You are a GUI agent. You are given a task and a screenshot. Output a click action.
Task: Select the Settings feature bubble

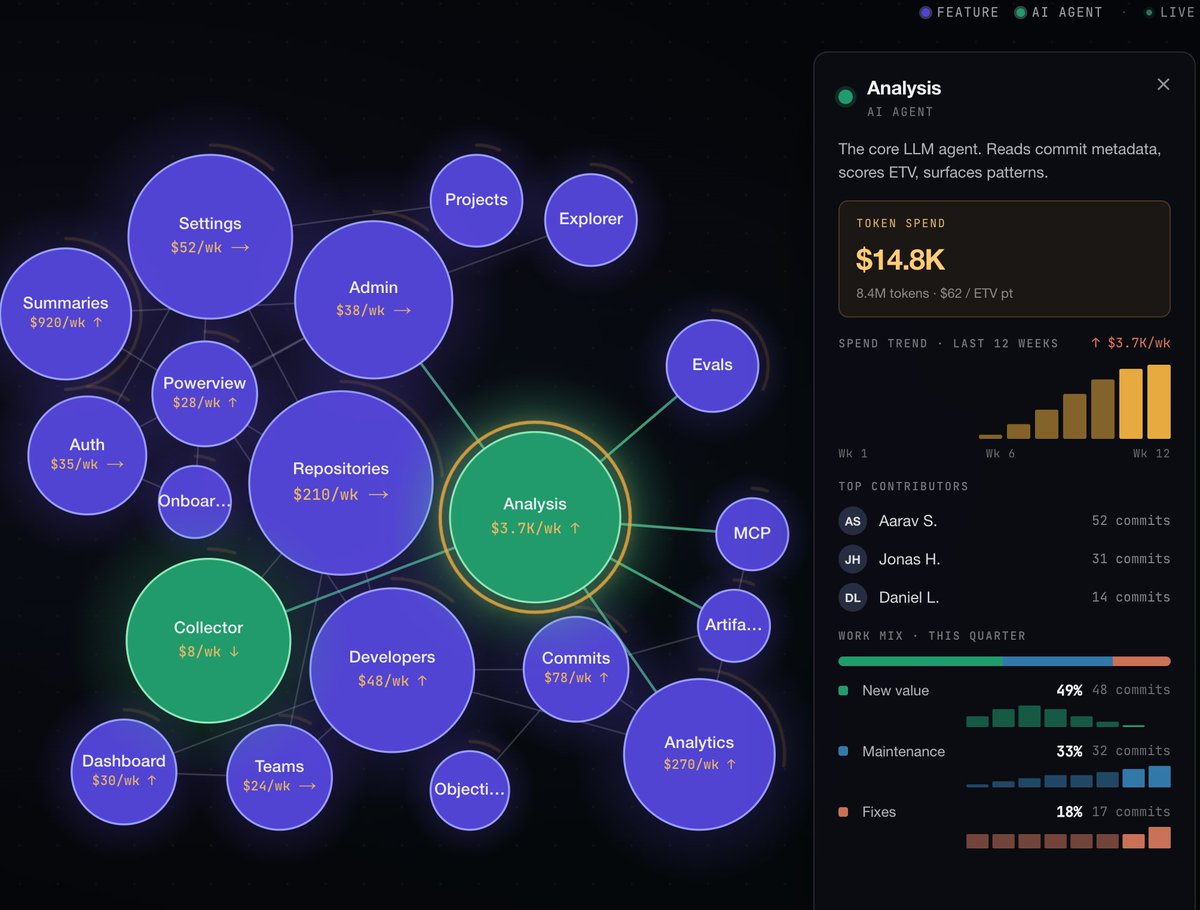[210, 237]
